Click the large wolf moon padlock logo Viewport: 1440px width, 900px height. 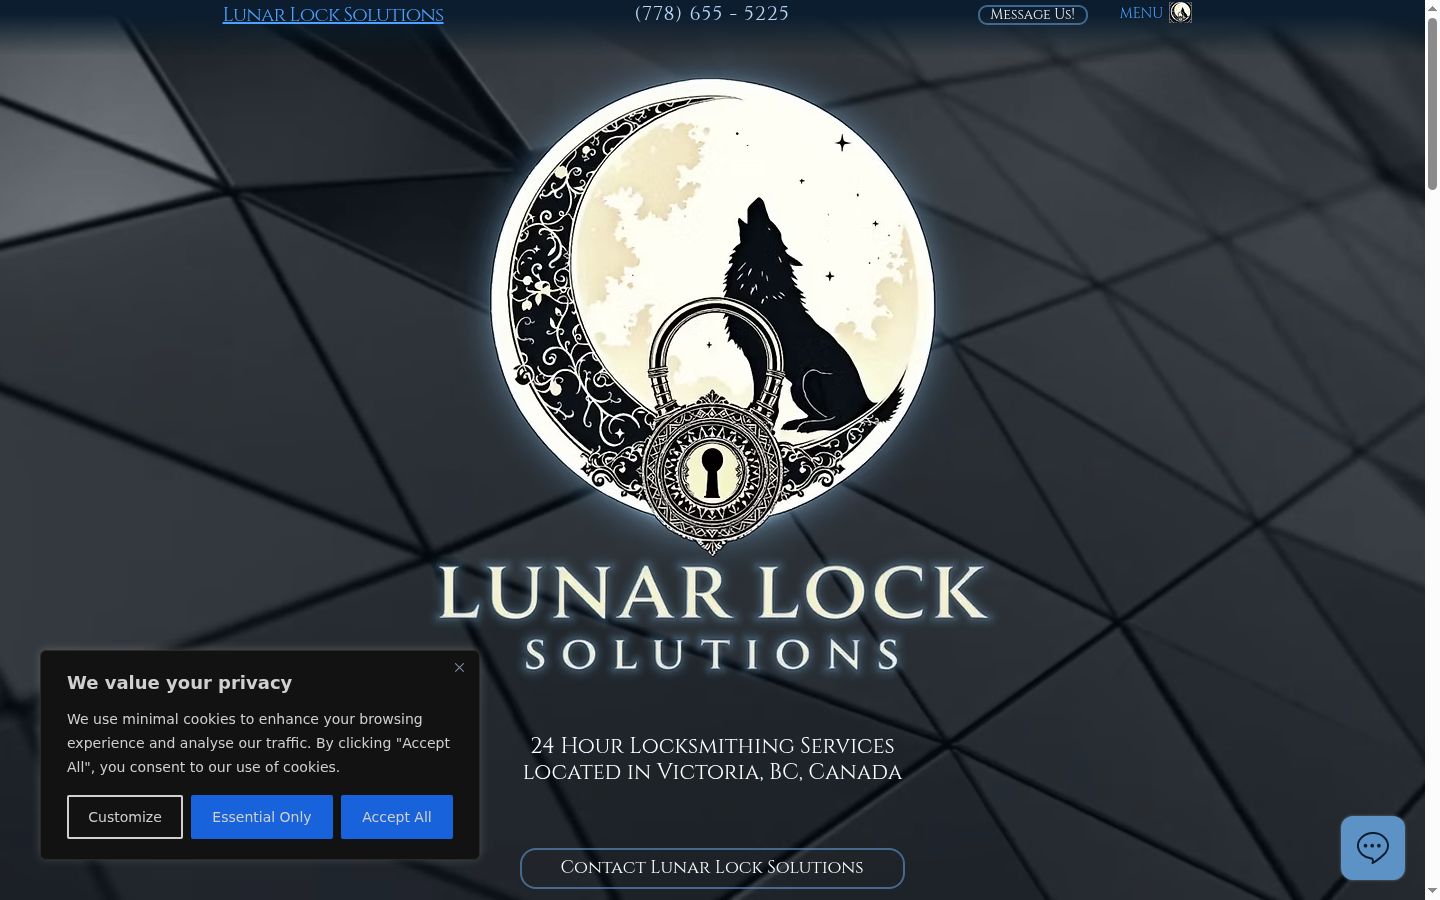pyautogui.click(x=712, y=315)
